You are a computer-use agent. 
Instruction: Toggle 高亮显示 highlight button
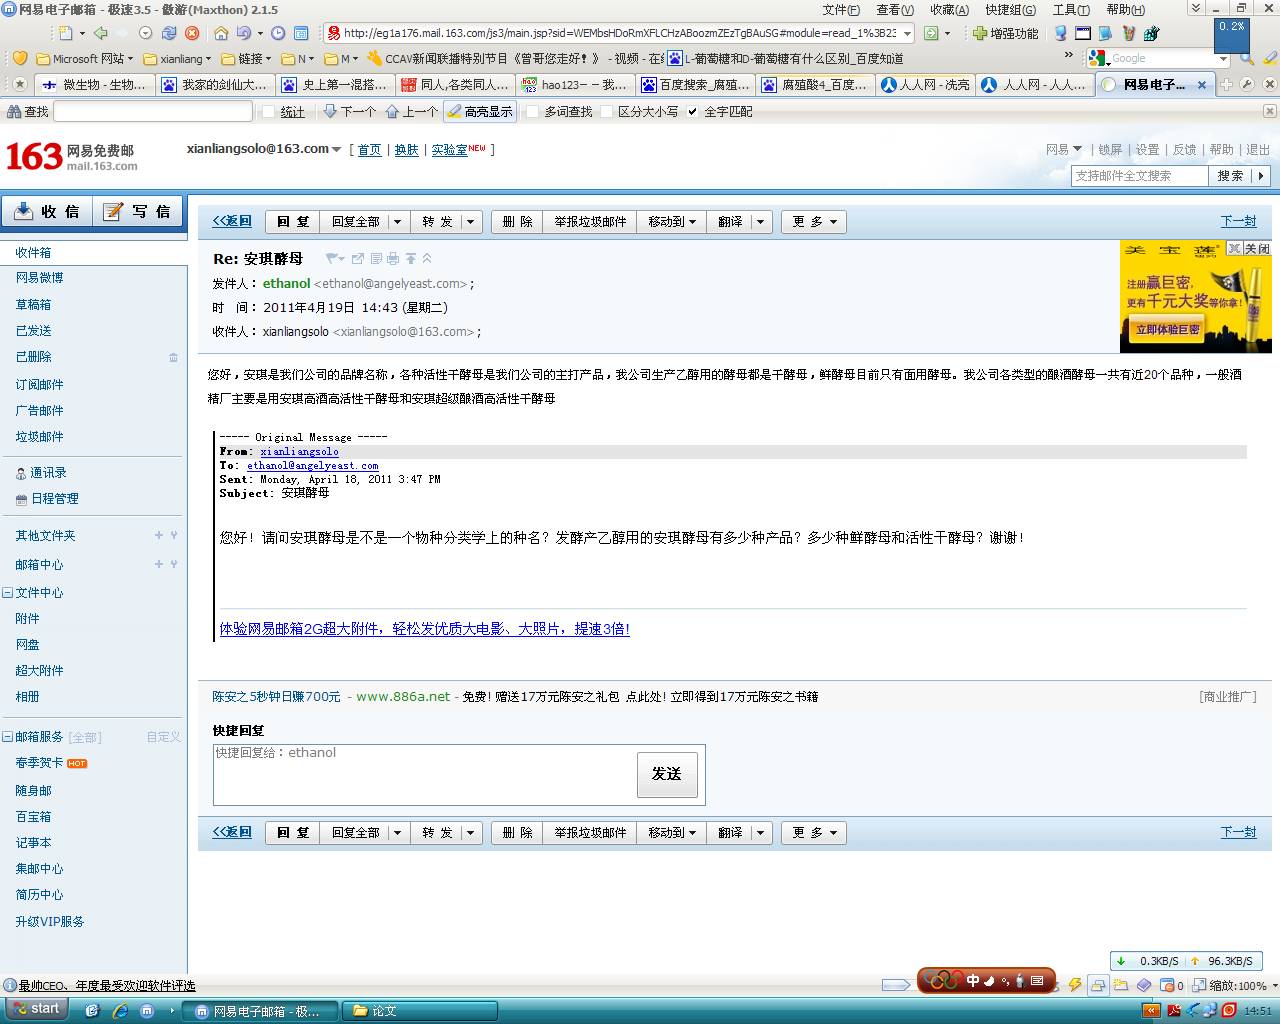click(480, 112)
